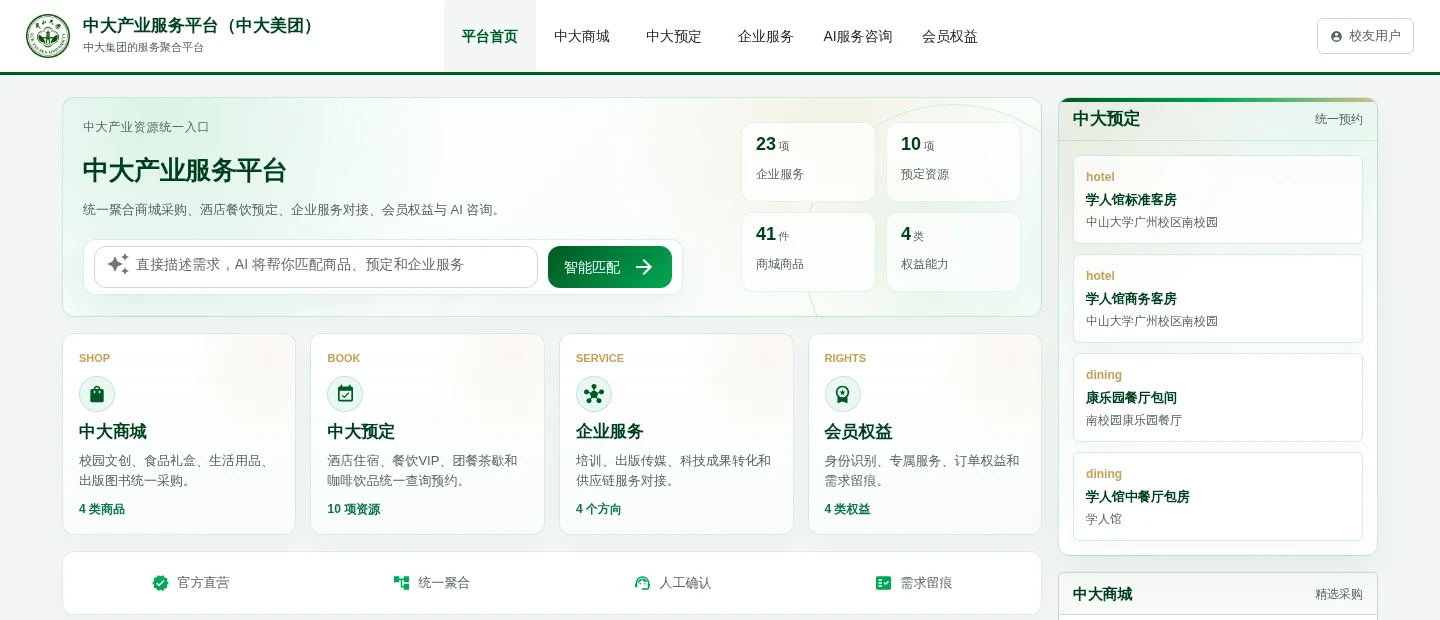The height and width of the screenshot is (620, 1440).
Task: Open the 中大预定 navigation tab
Action: (x=674, y=36)
